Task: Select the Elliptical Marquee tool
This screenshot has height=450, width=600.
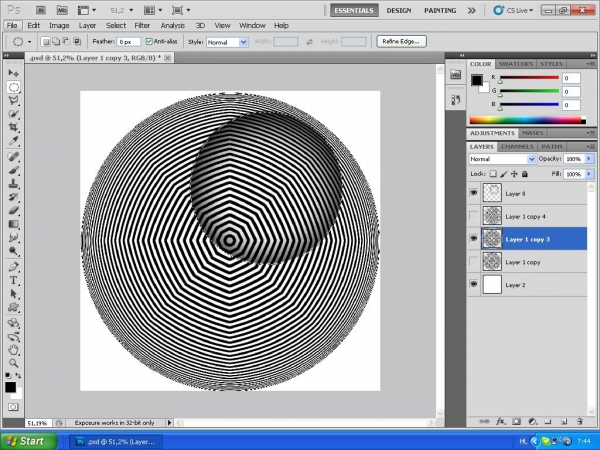Action: coord(13,87)
